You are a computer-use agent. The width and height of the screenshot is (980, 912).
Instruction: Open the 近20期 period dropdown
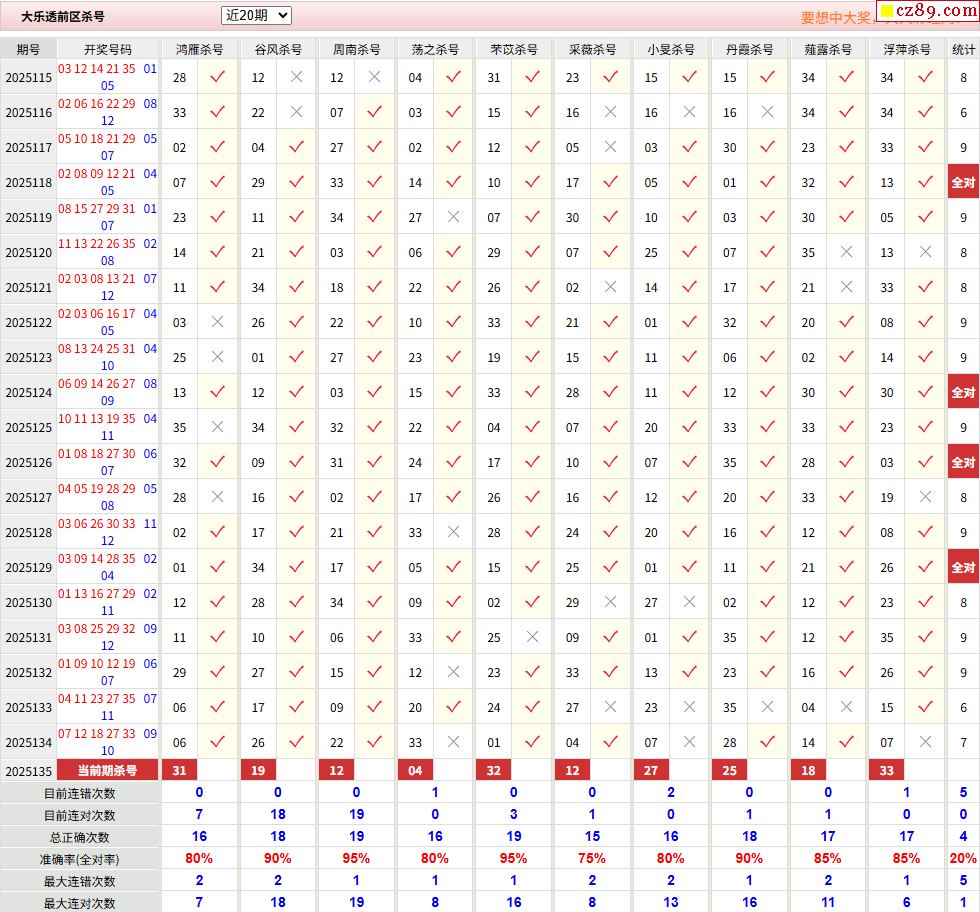click(x=256, y=15)
